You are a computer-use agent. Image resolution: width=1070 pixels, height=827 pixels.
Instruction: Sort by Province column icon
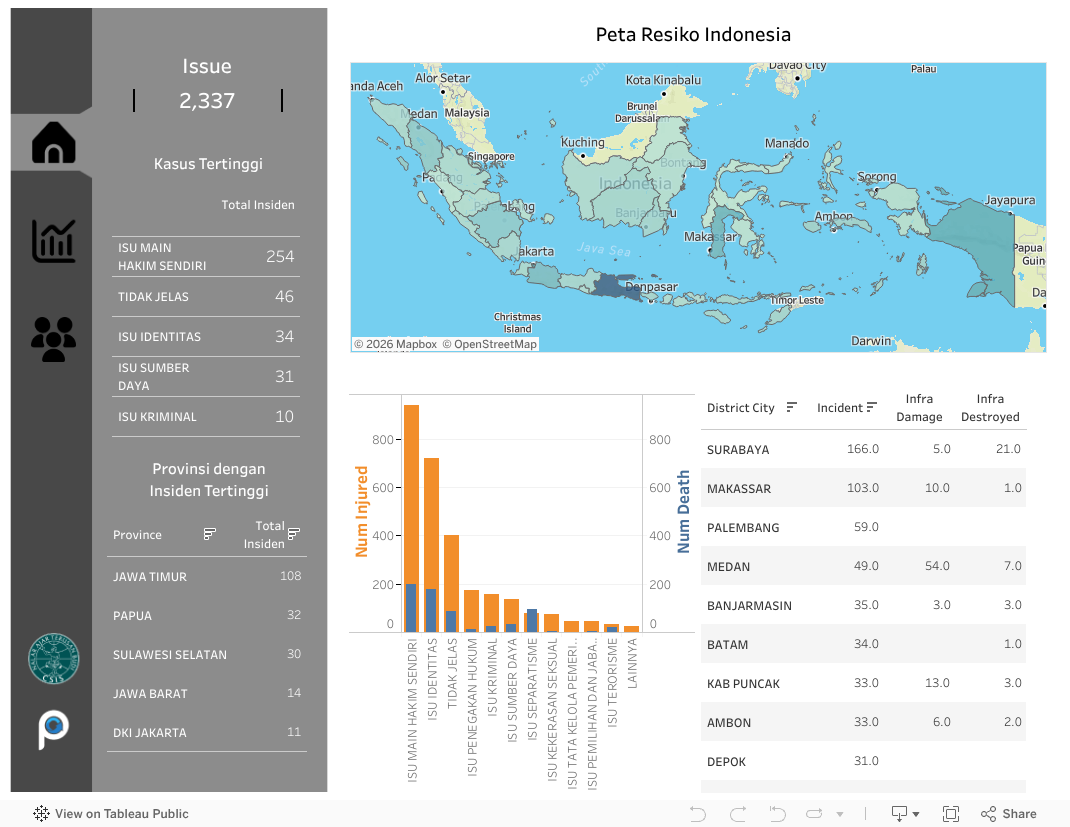pyautogui.click(x=209, y=534)
